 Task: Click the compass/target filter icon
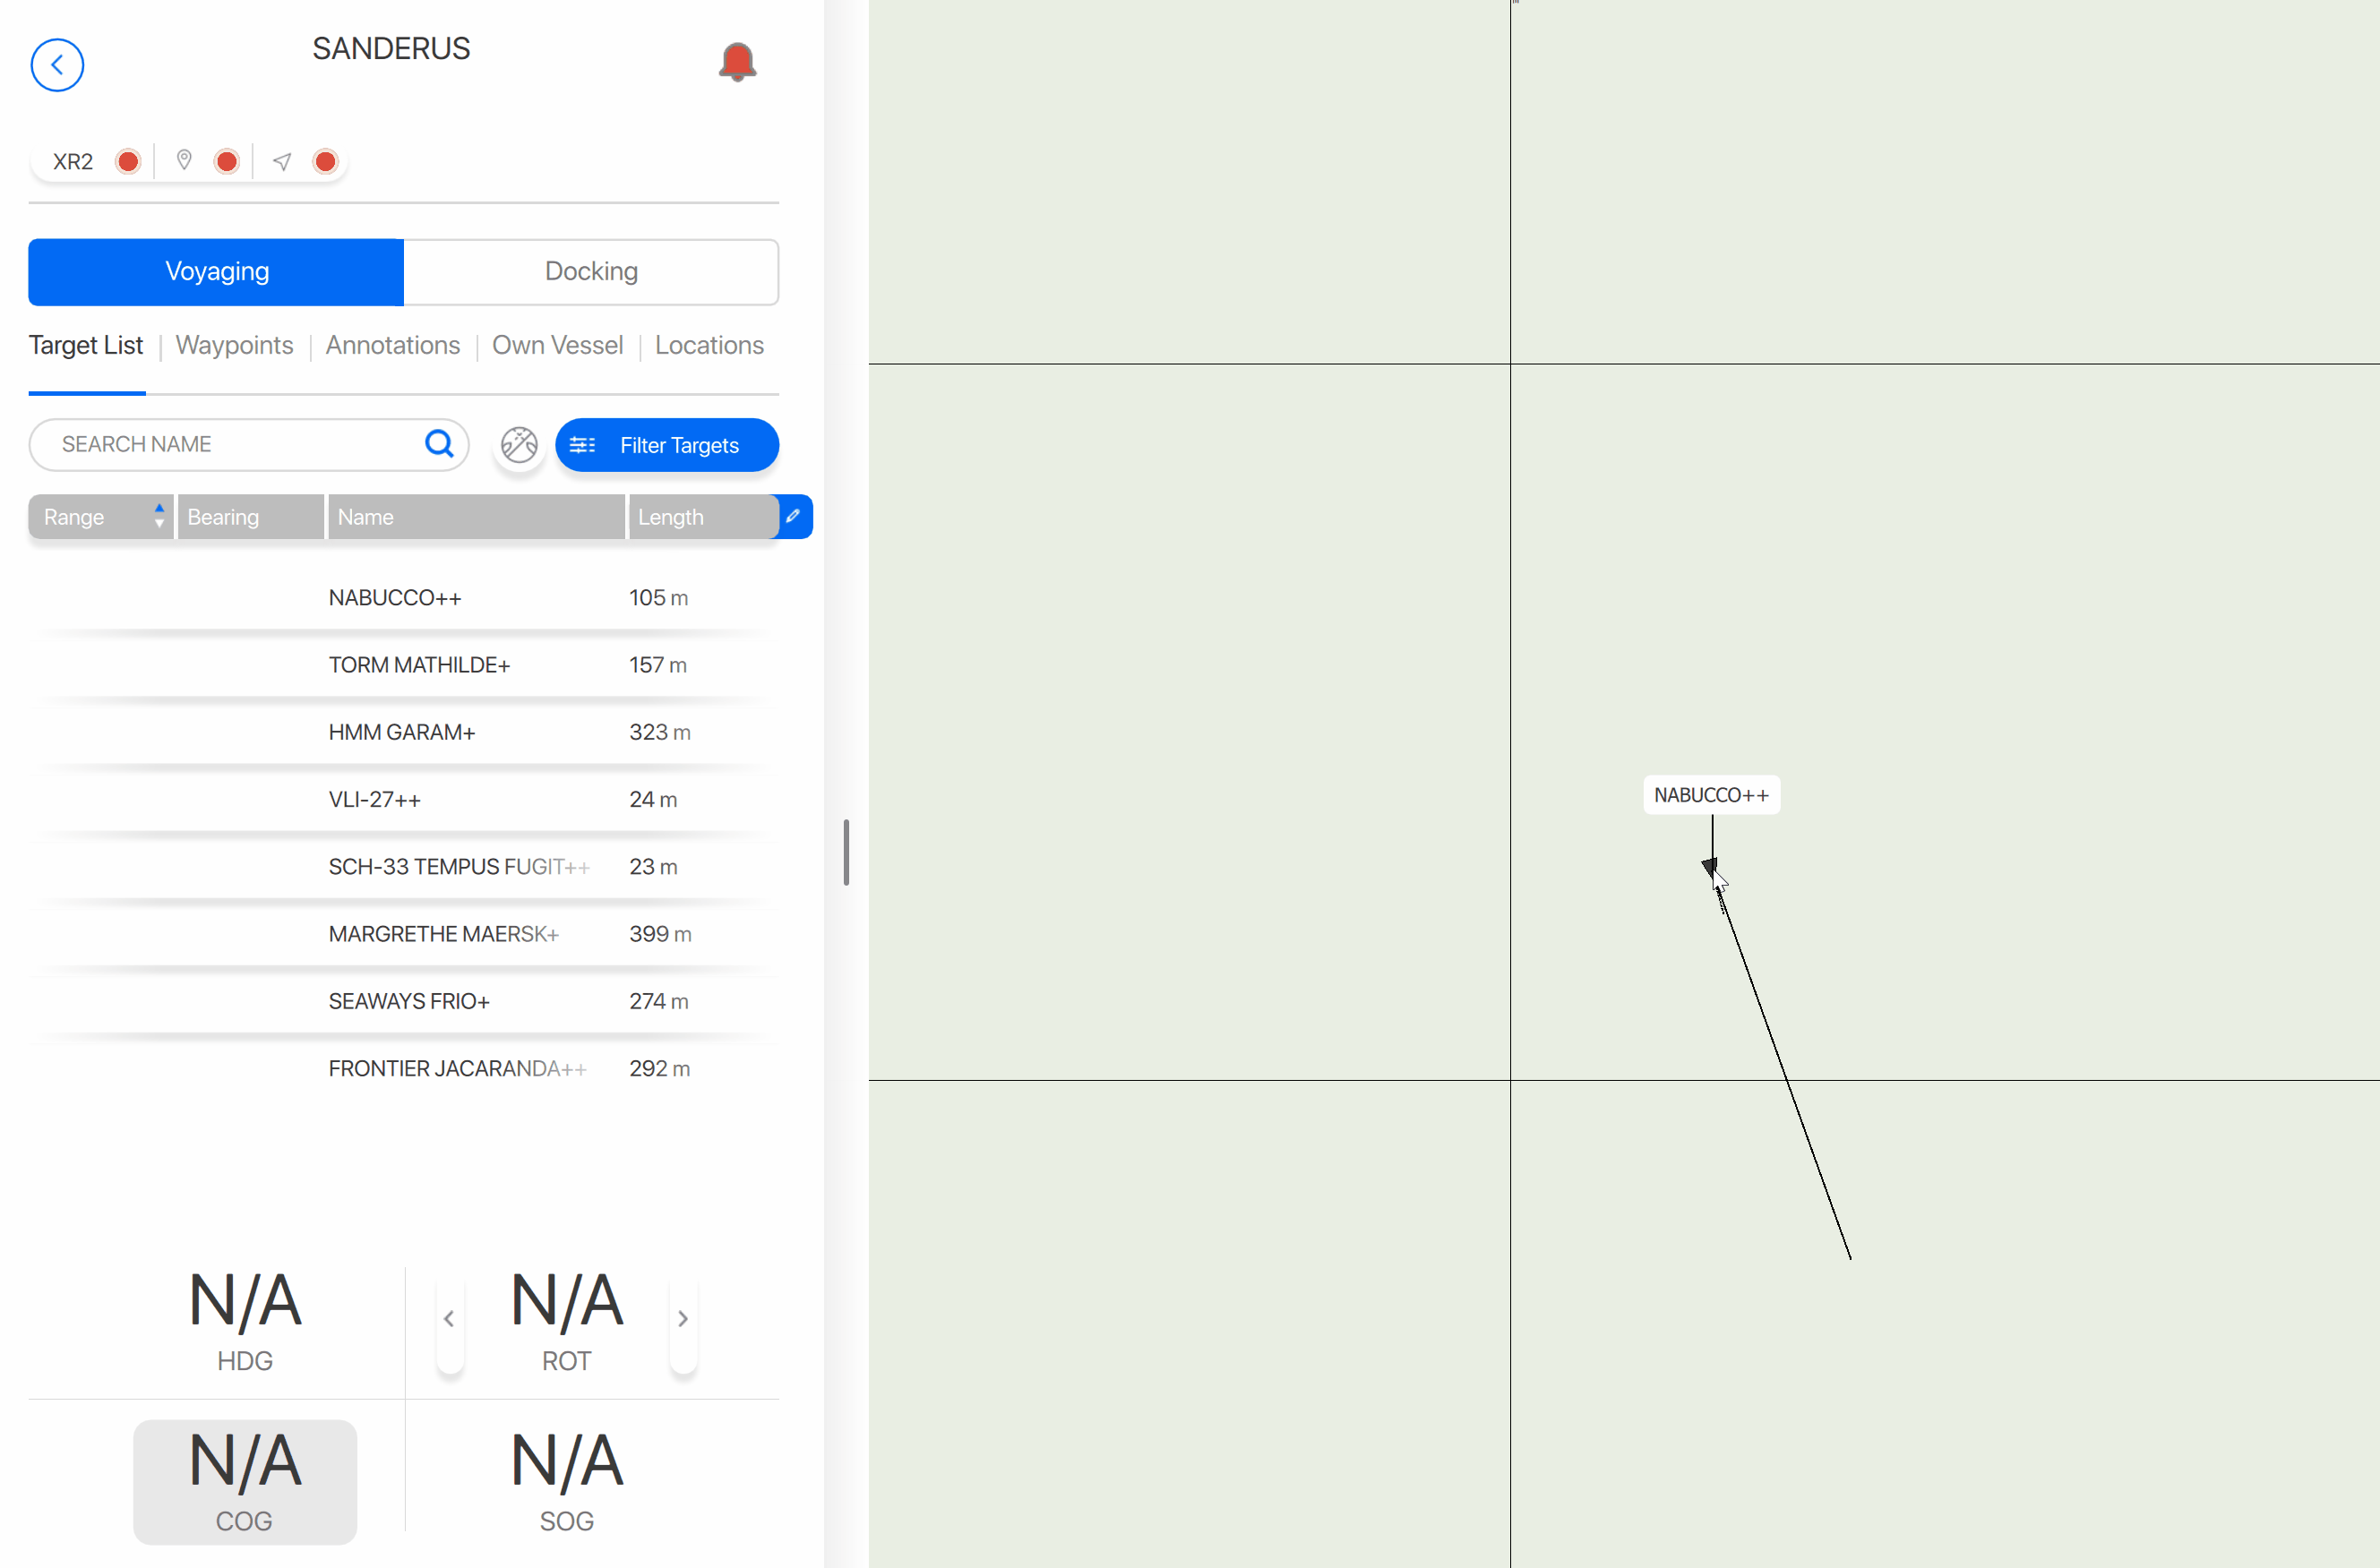pyautogui.click(x=518, y=444)
